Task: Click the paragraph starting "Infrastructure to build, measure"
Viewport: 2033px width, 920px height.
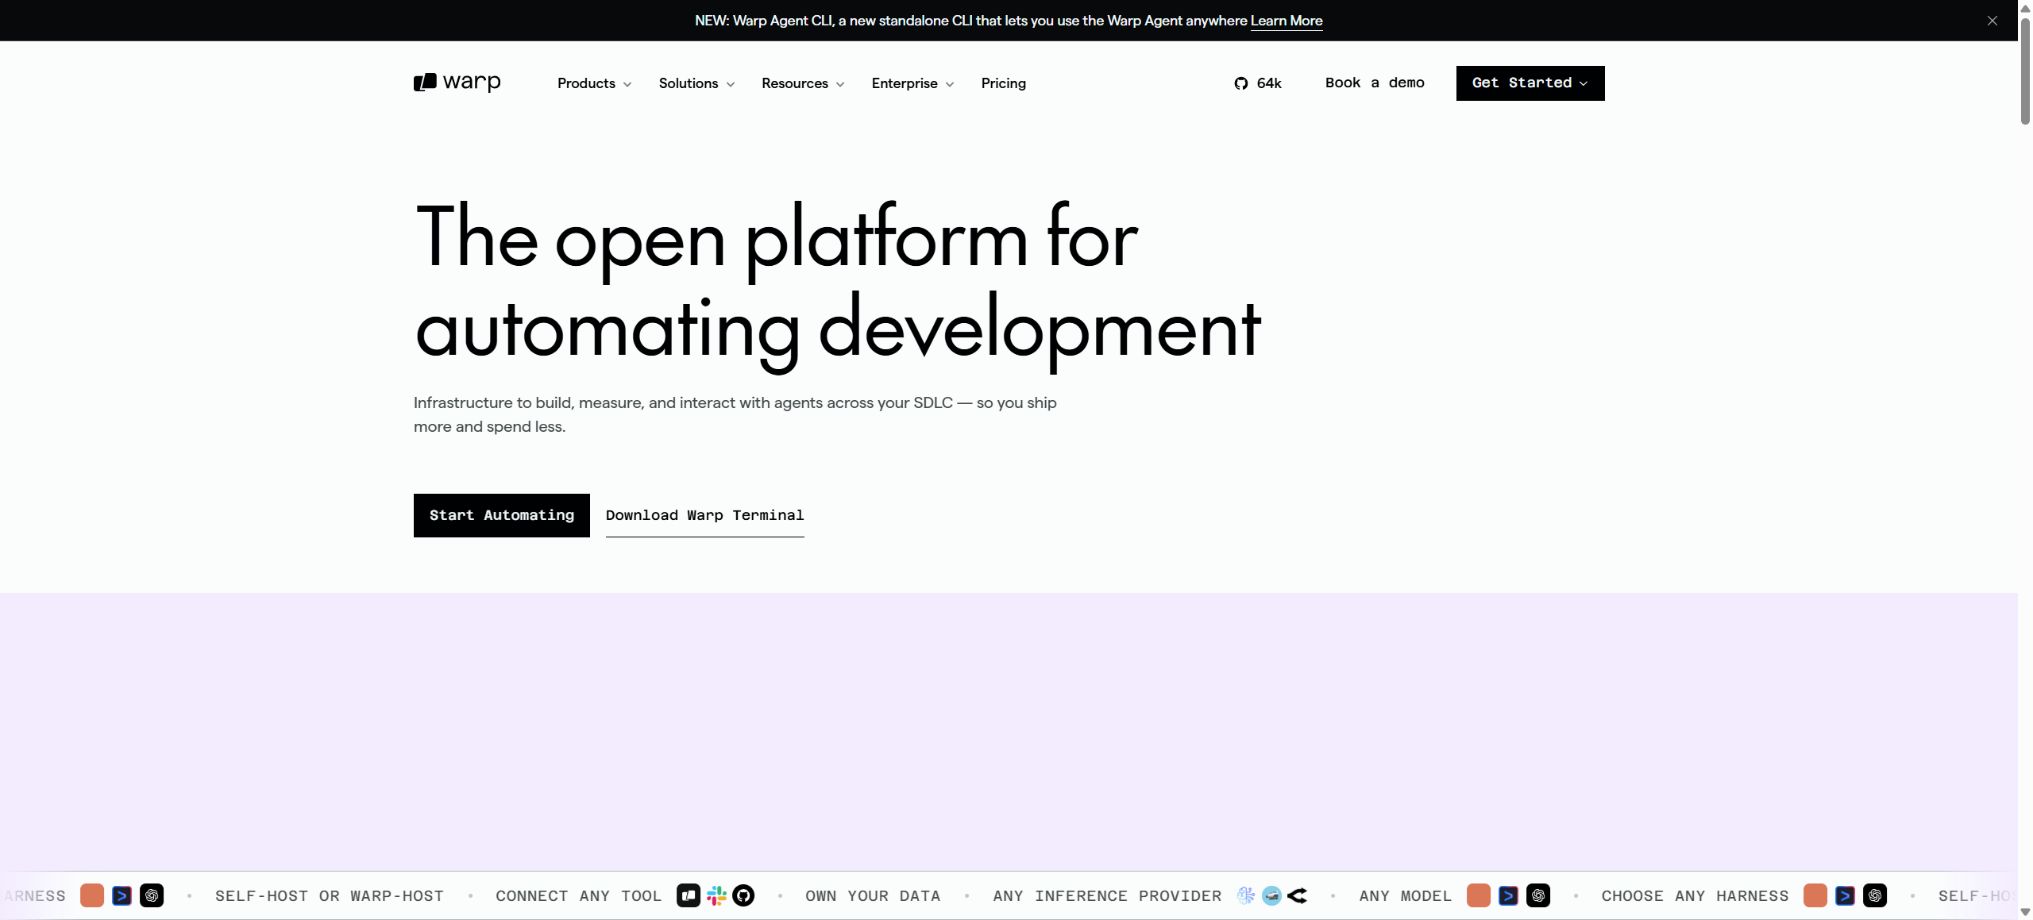Action: click(x=735, y=415)
